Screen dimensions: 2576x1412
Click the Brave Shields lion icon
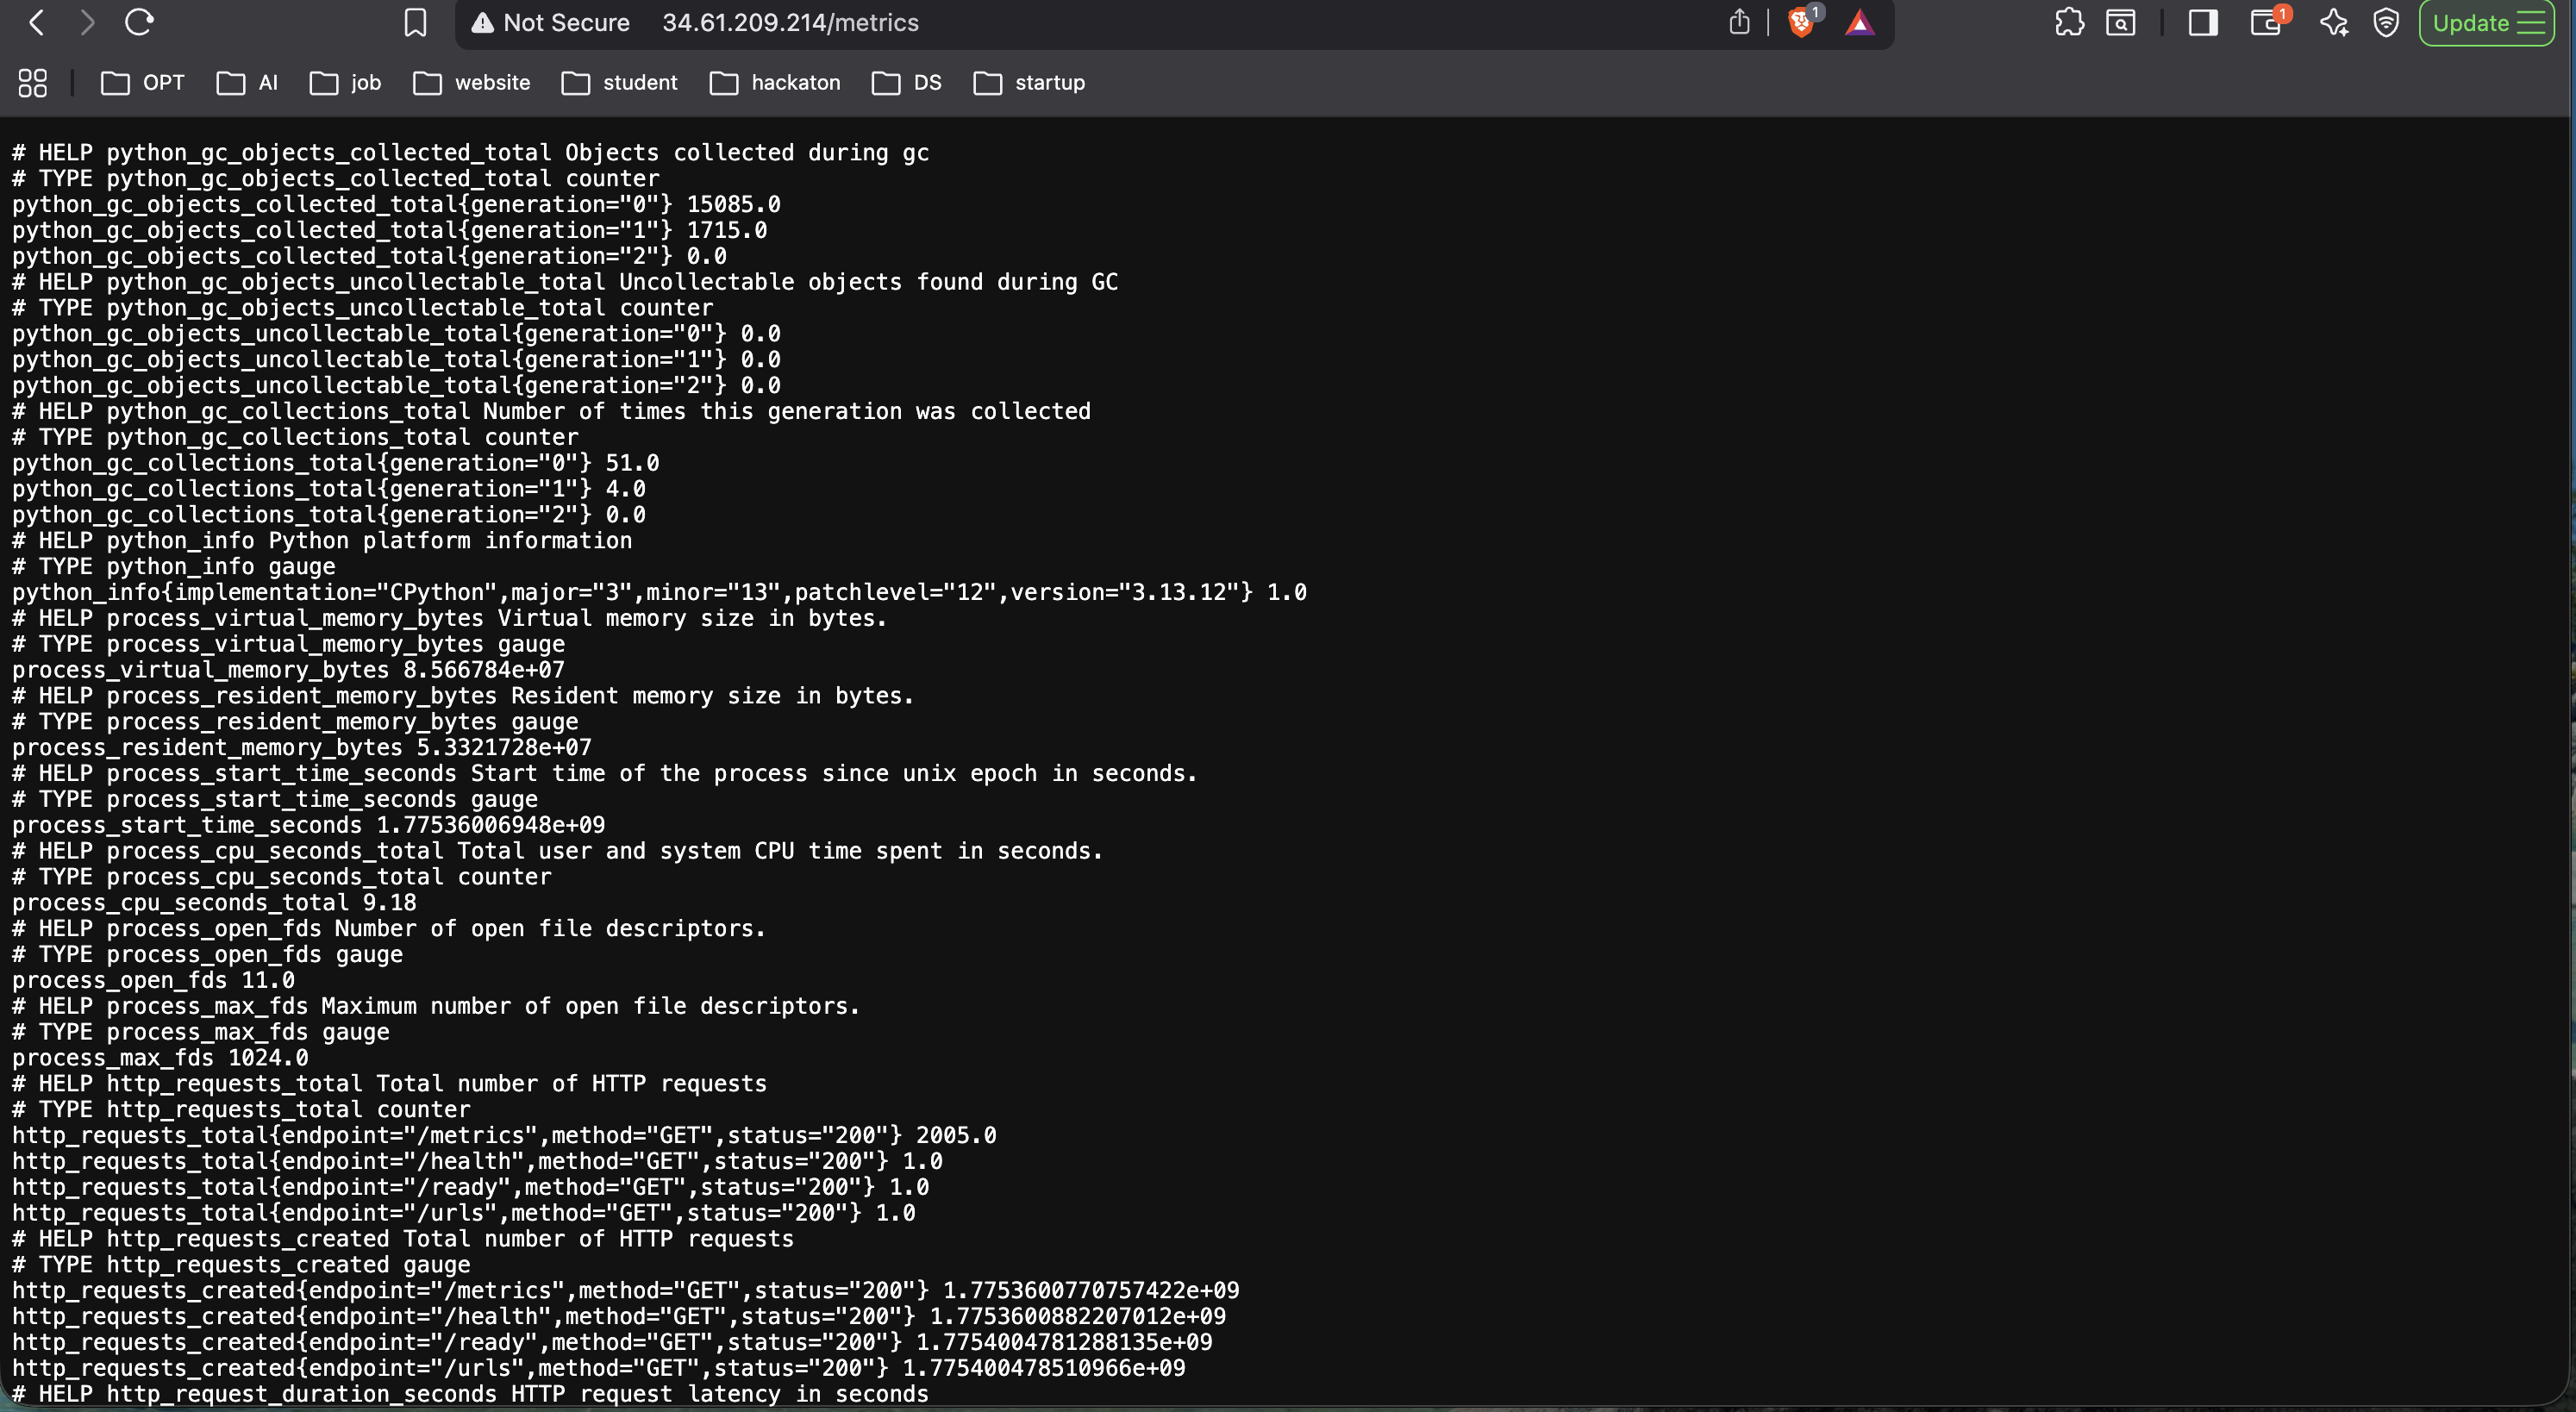click(x=1801, y=23)
